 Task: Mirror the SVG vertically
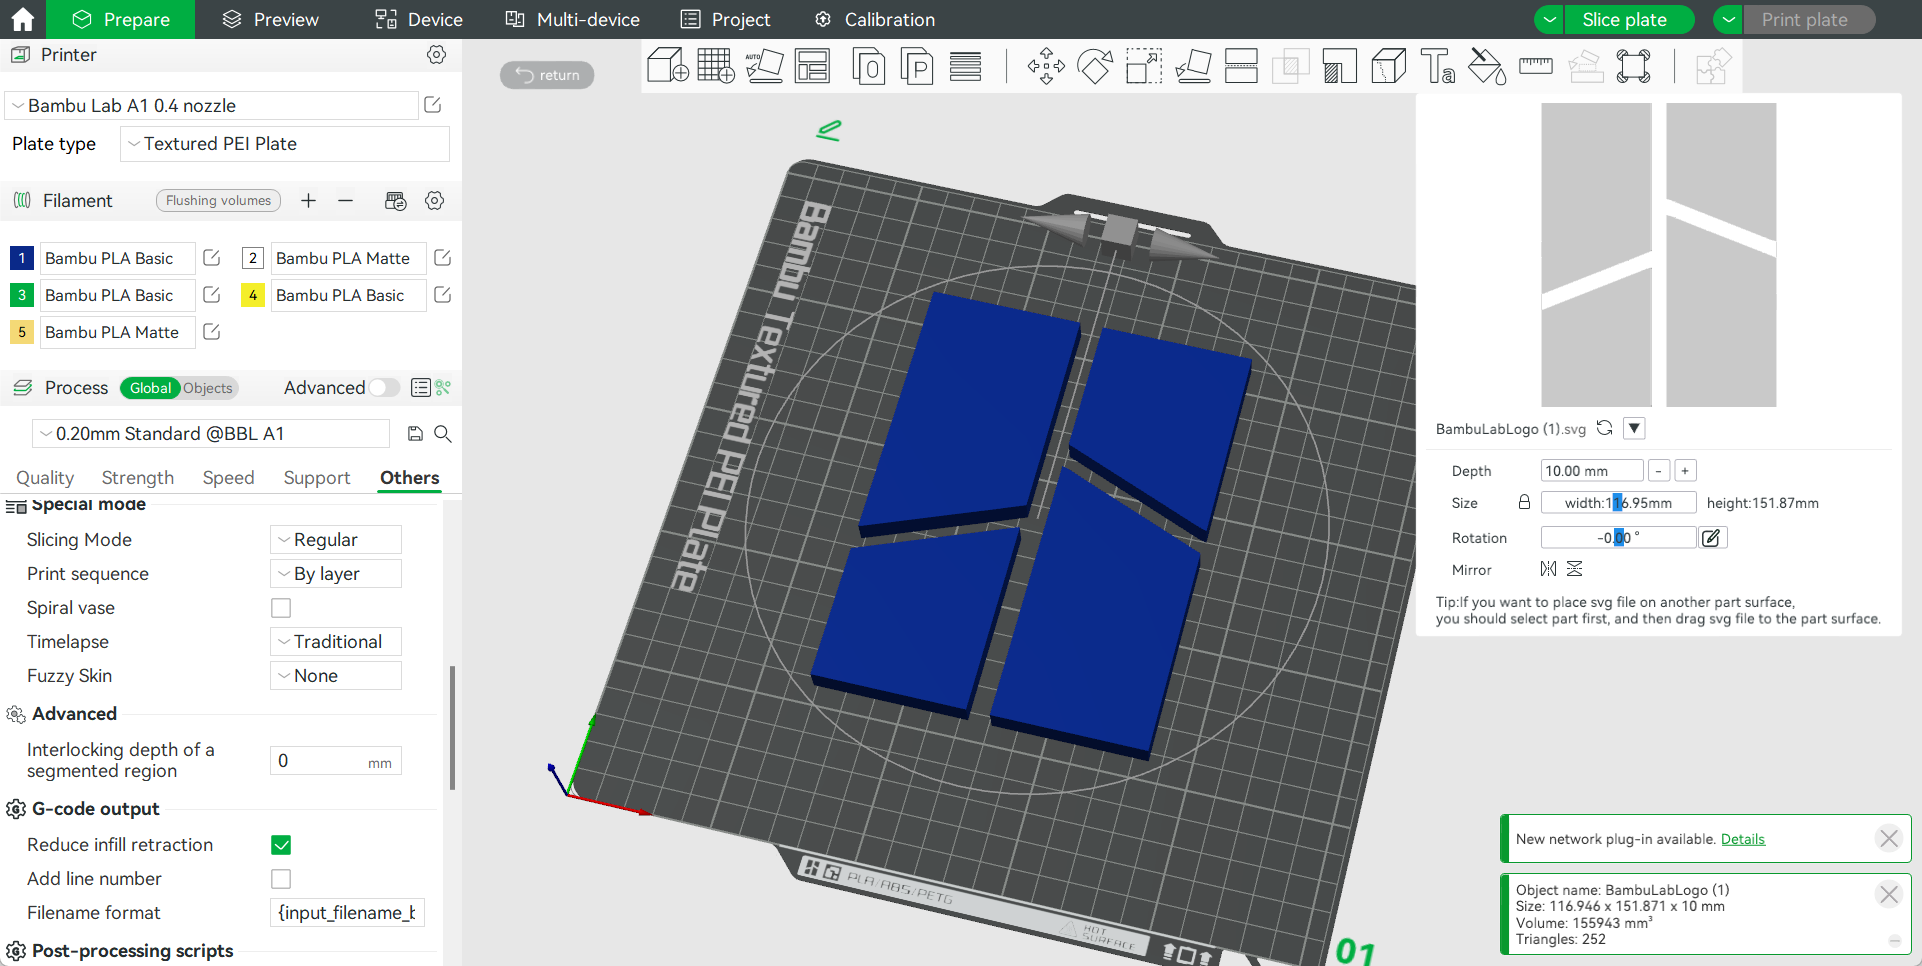(1574, 569)
